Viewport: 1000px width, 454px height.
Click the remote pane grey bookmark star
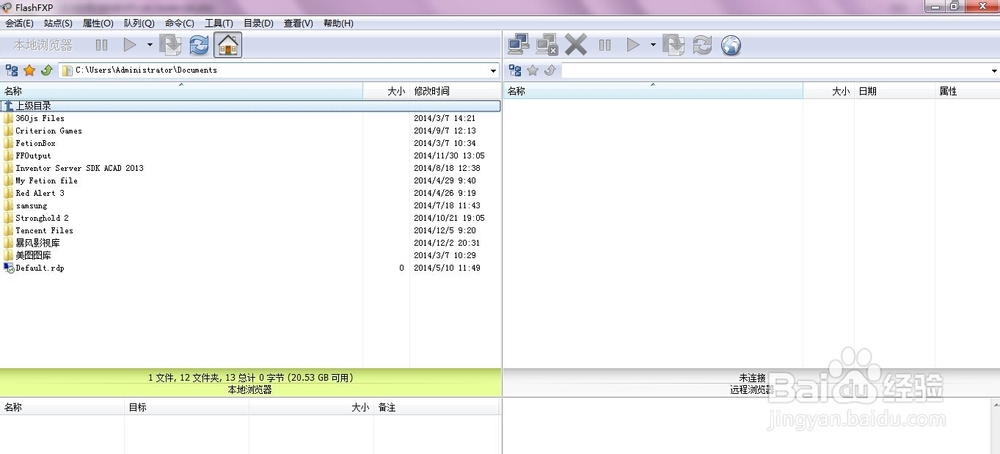(533, 70)
